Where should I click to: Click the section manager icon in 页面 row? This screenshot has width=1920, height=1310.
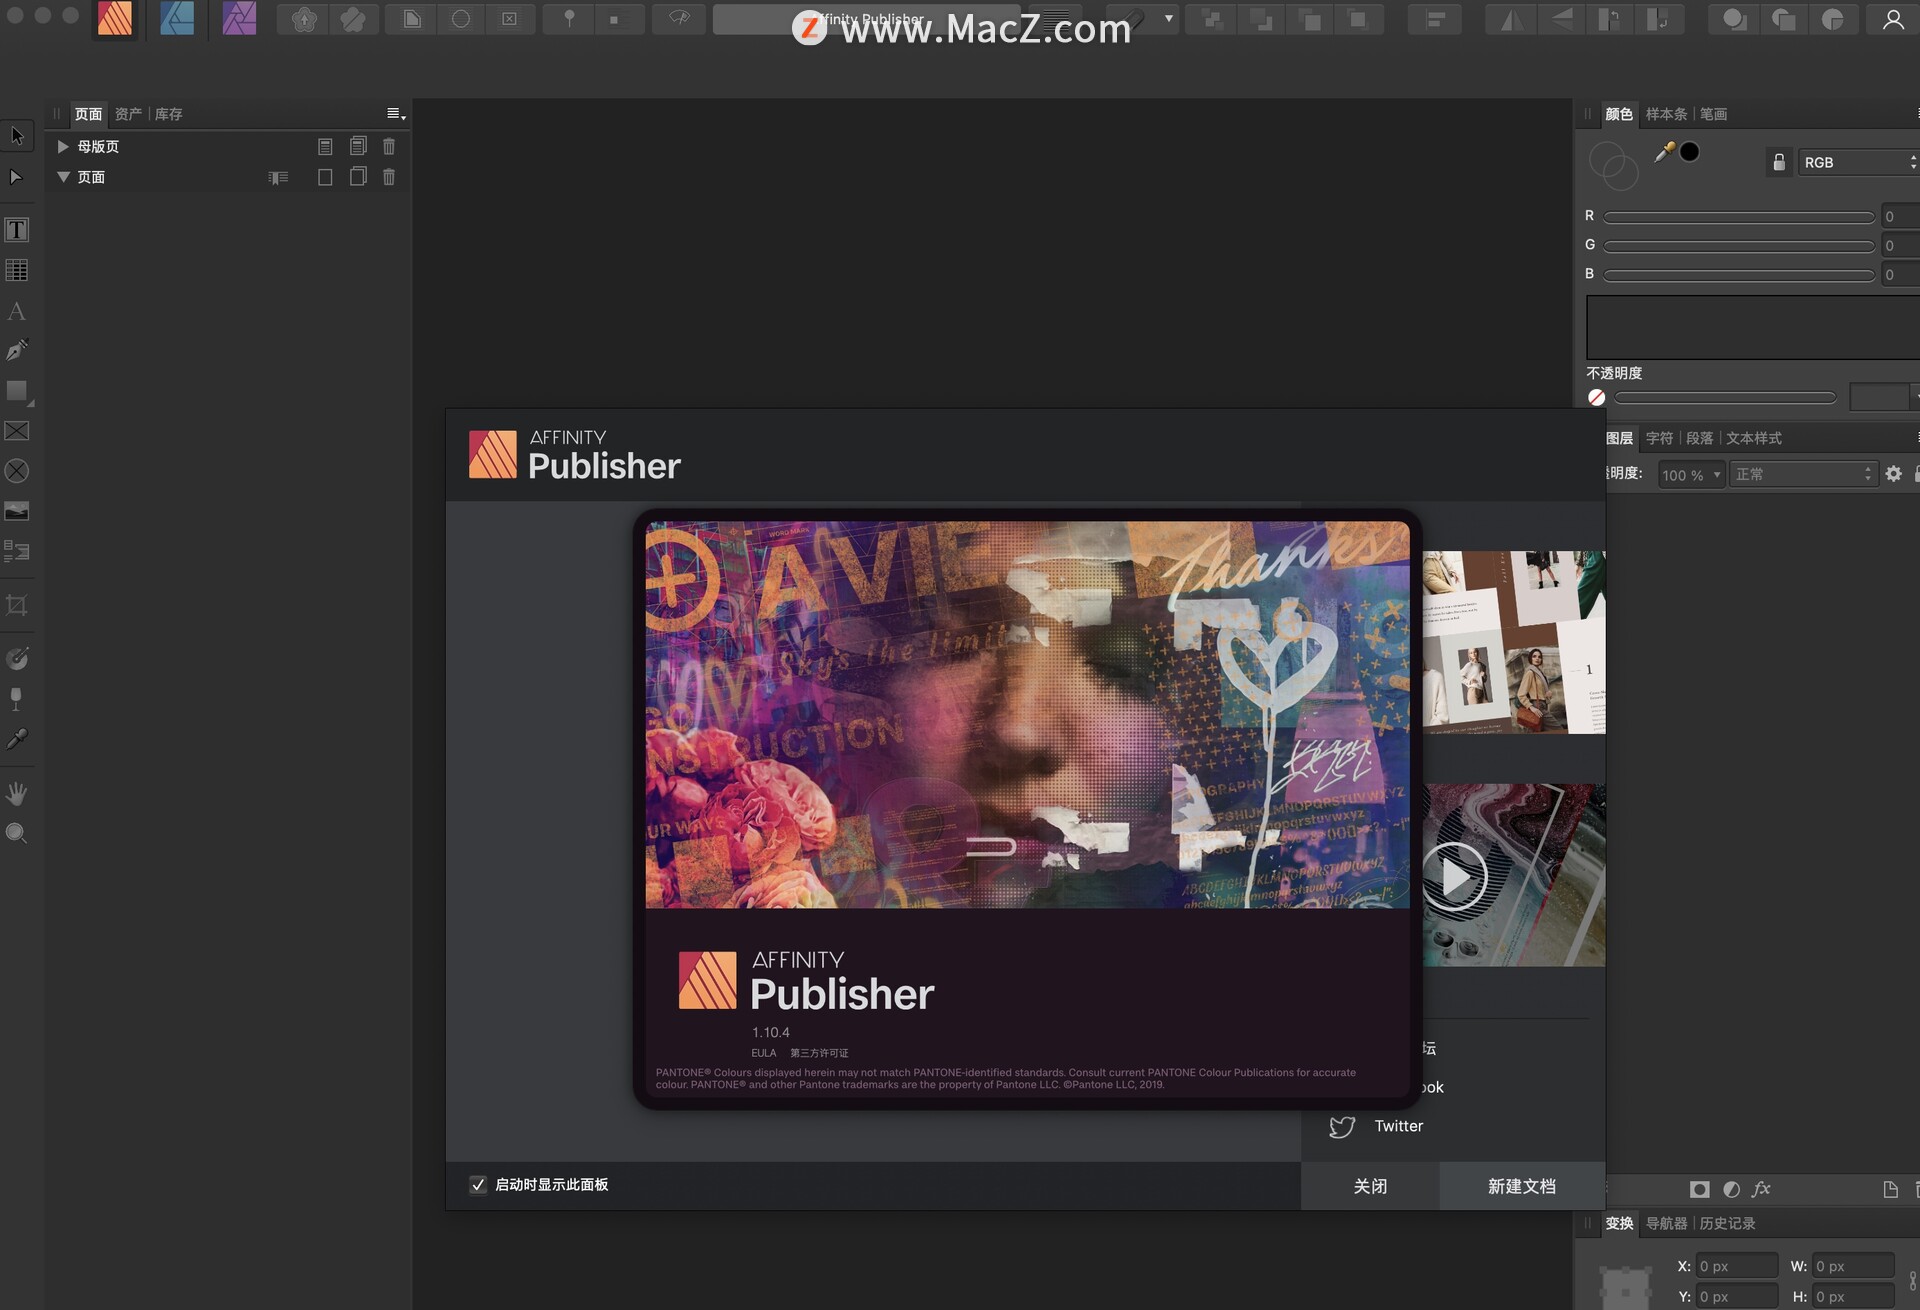click(278, 178)
